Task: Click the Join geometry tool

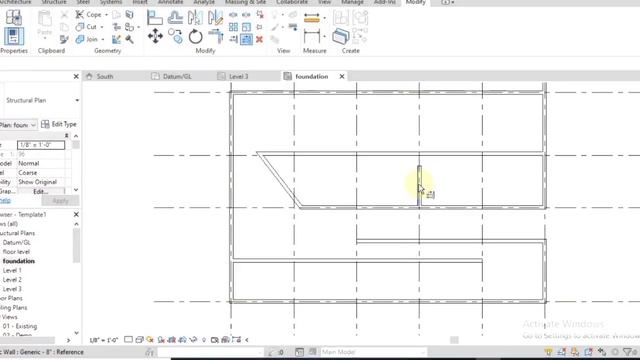Action: click(x=87, y=39)
